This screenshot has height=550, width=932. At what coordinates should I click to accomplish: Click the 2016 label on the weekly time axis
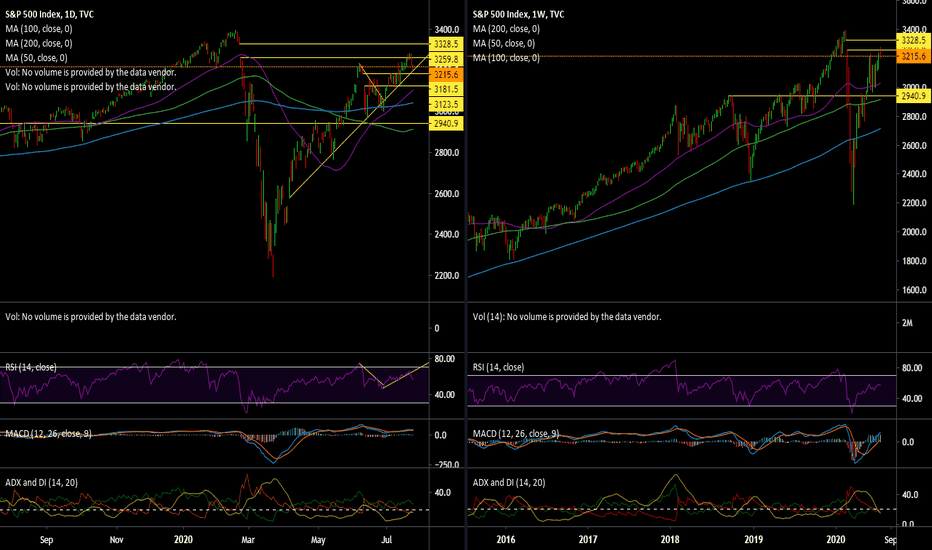pyautogui.click(x=506, y=540)
